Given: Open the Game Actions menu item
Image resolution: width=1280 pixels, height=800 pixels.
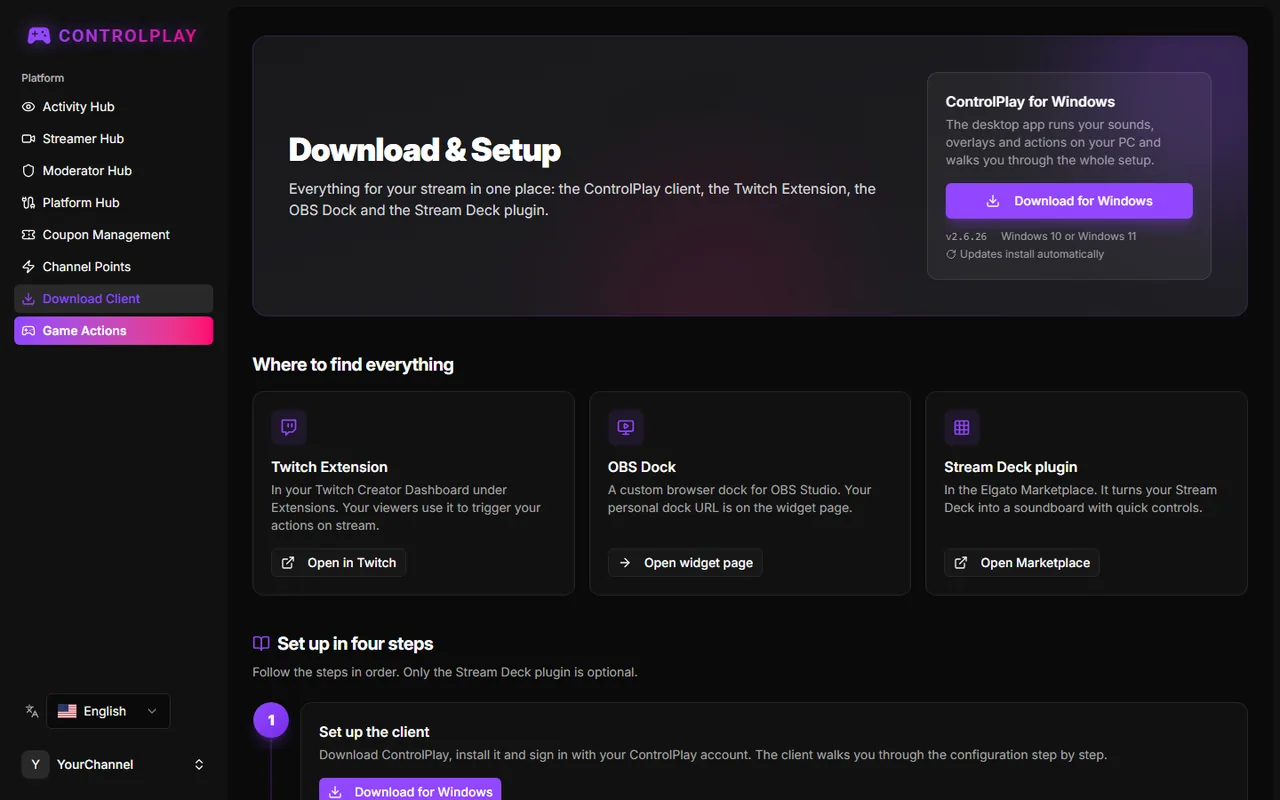Looking at the screenshot, I should (x=113, y=331).
